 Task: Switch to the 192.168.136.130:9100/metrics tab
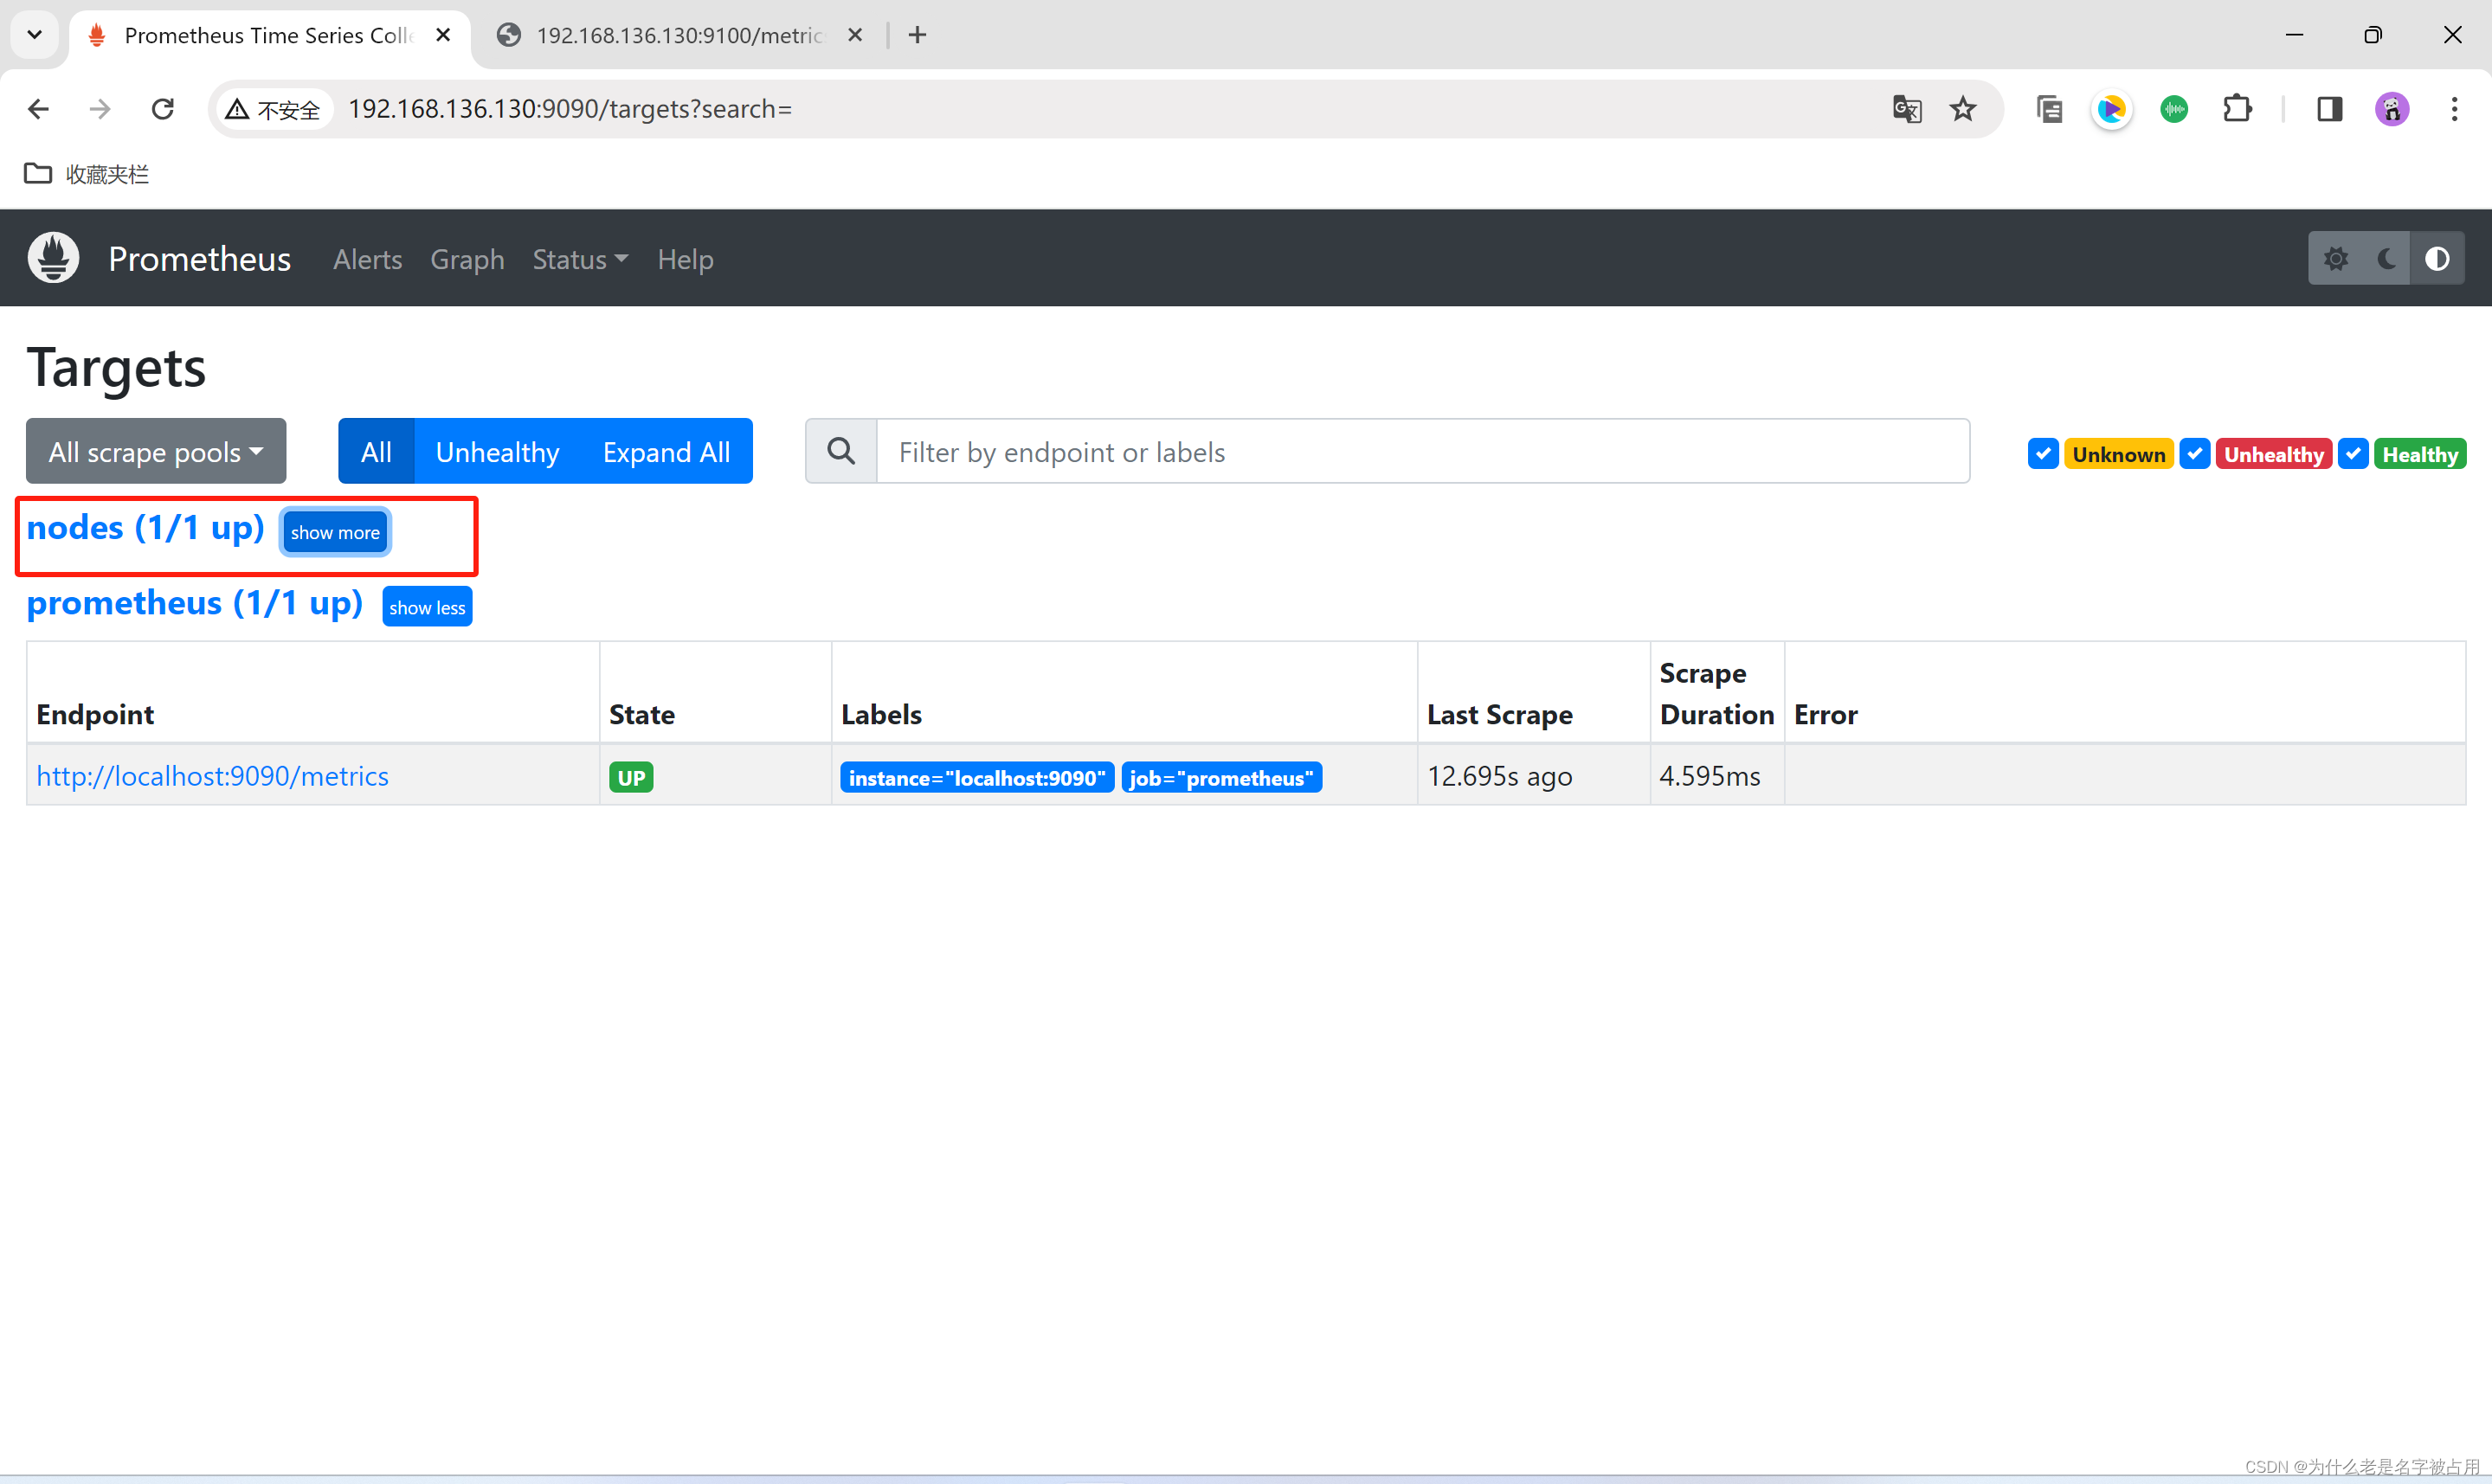point(680,36)
